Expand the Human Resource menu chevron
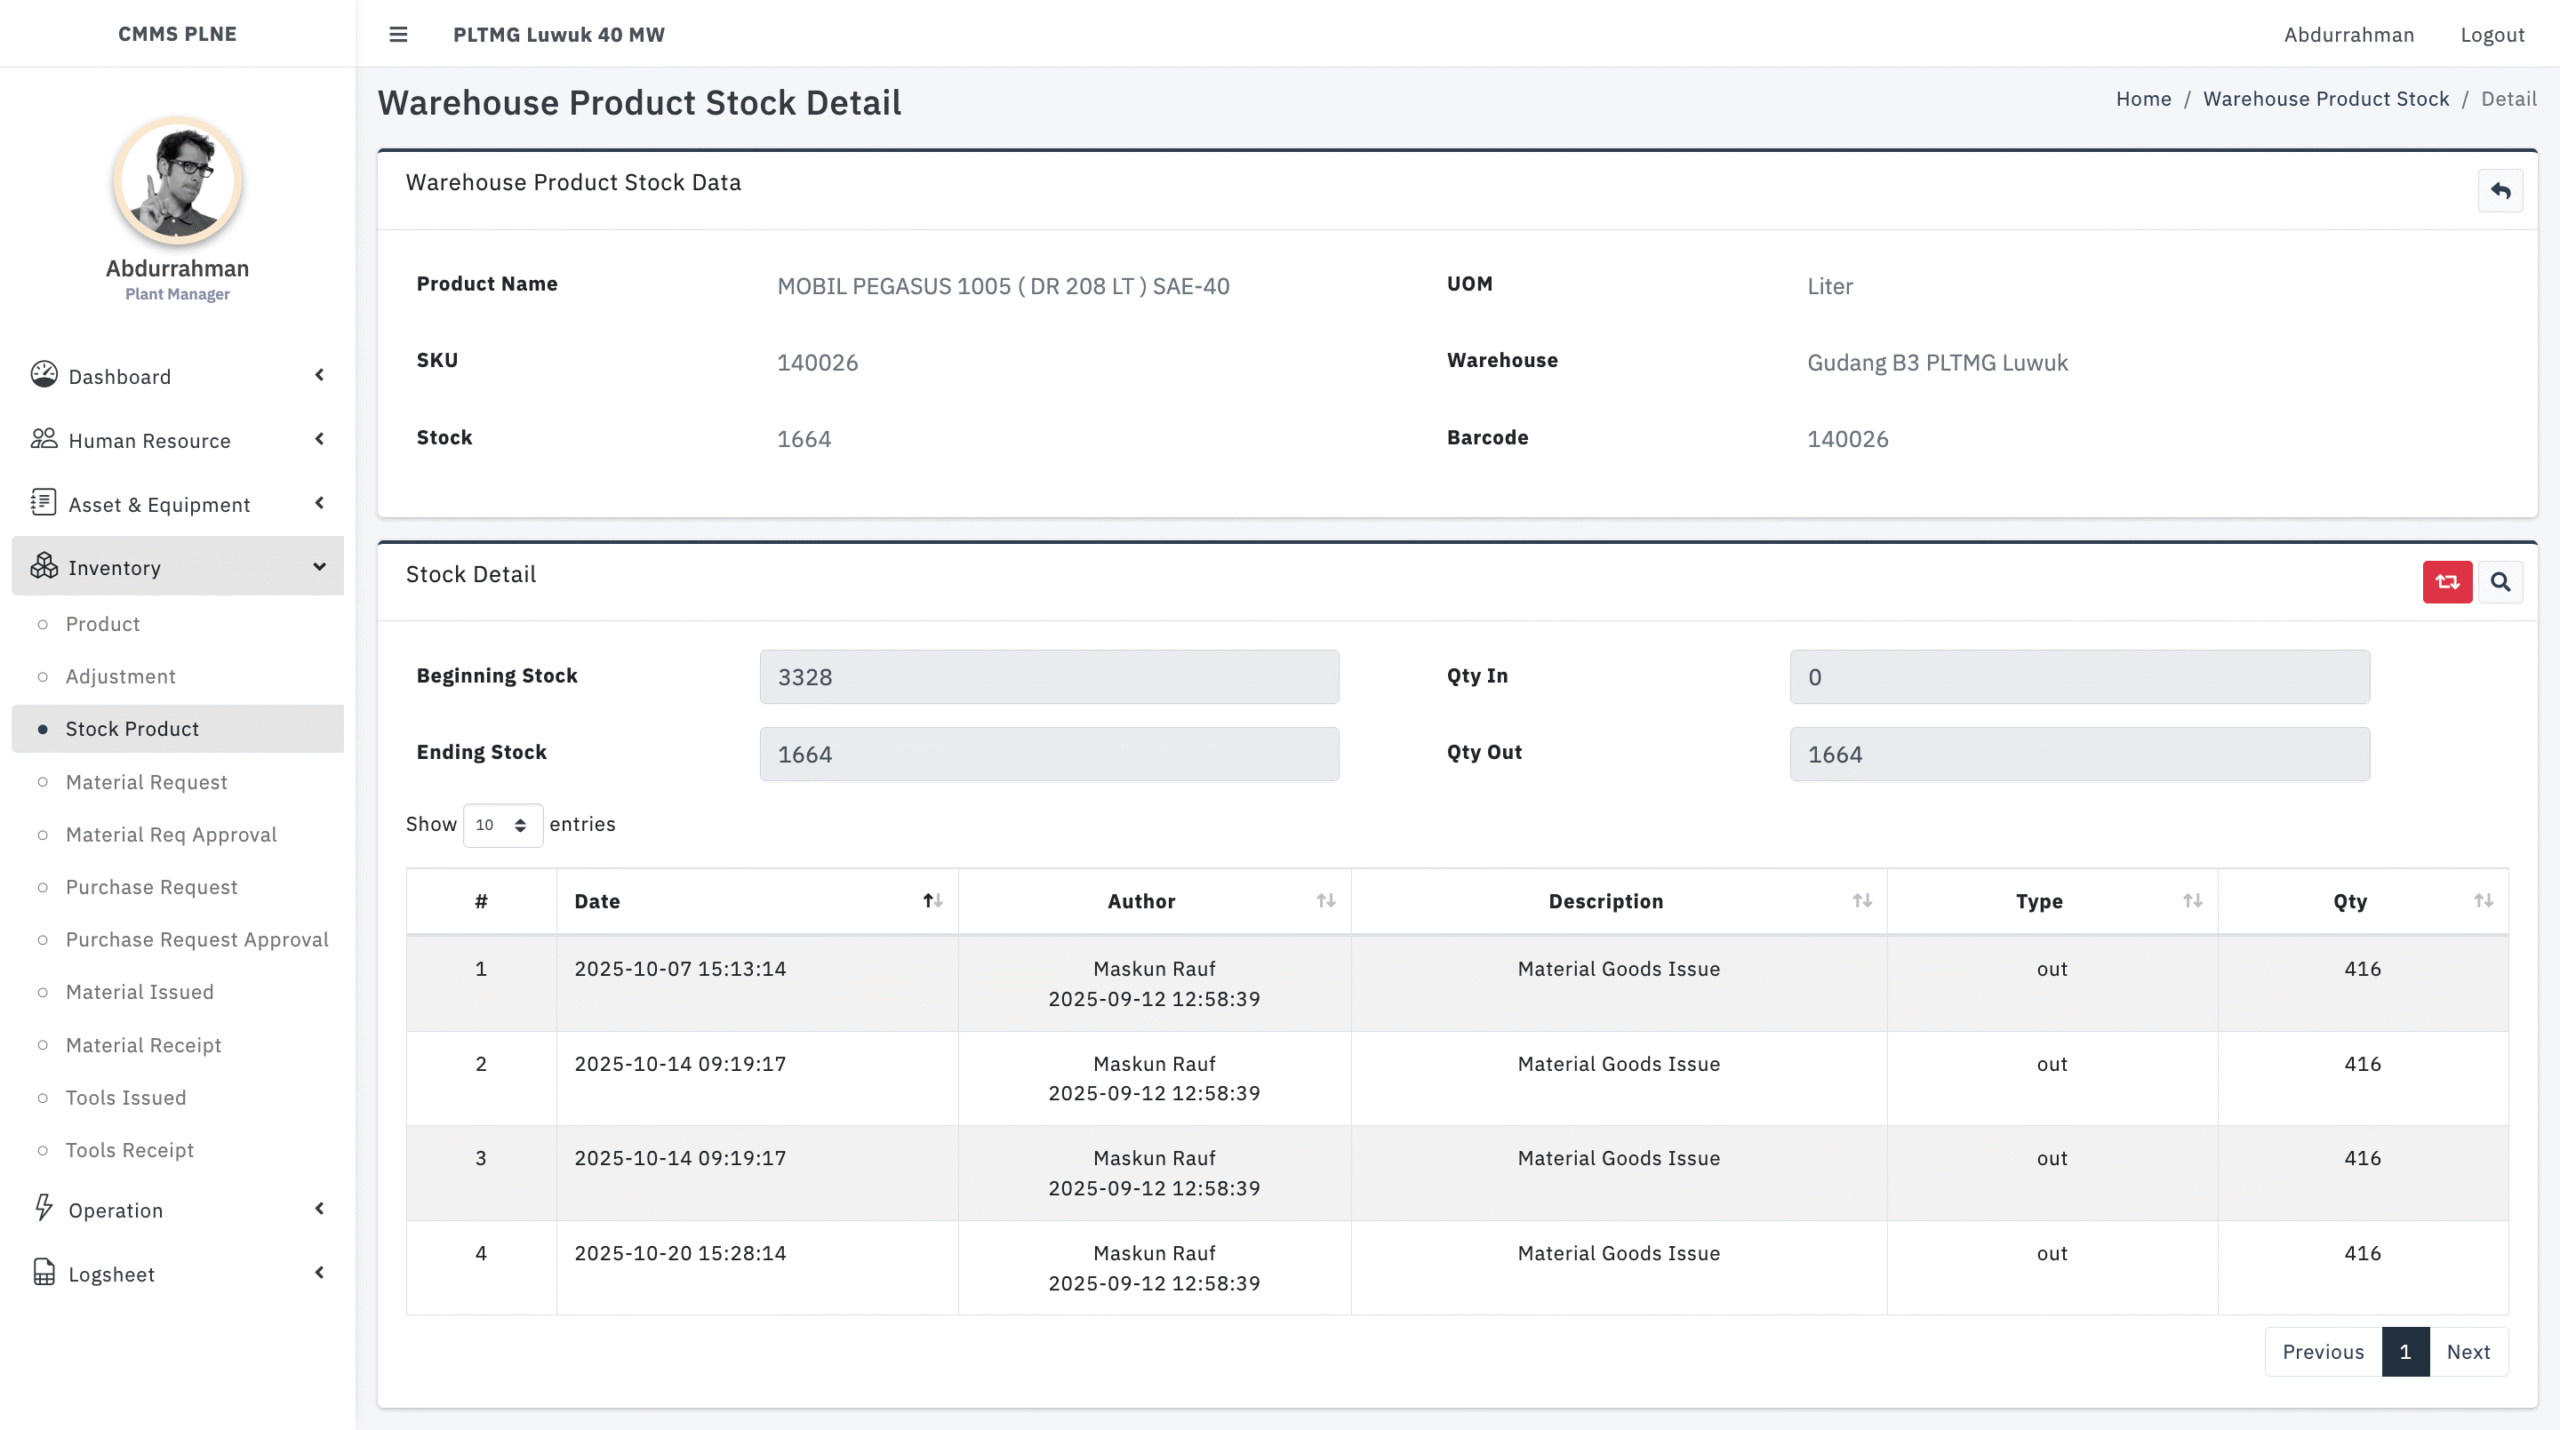The image size is (2560, 1430). pos(320,439)
